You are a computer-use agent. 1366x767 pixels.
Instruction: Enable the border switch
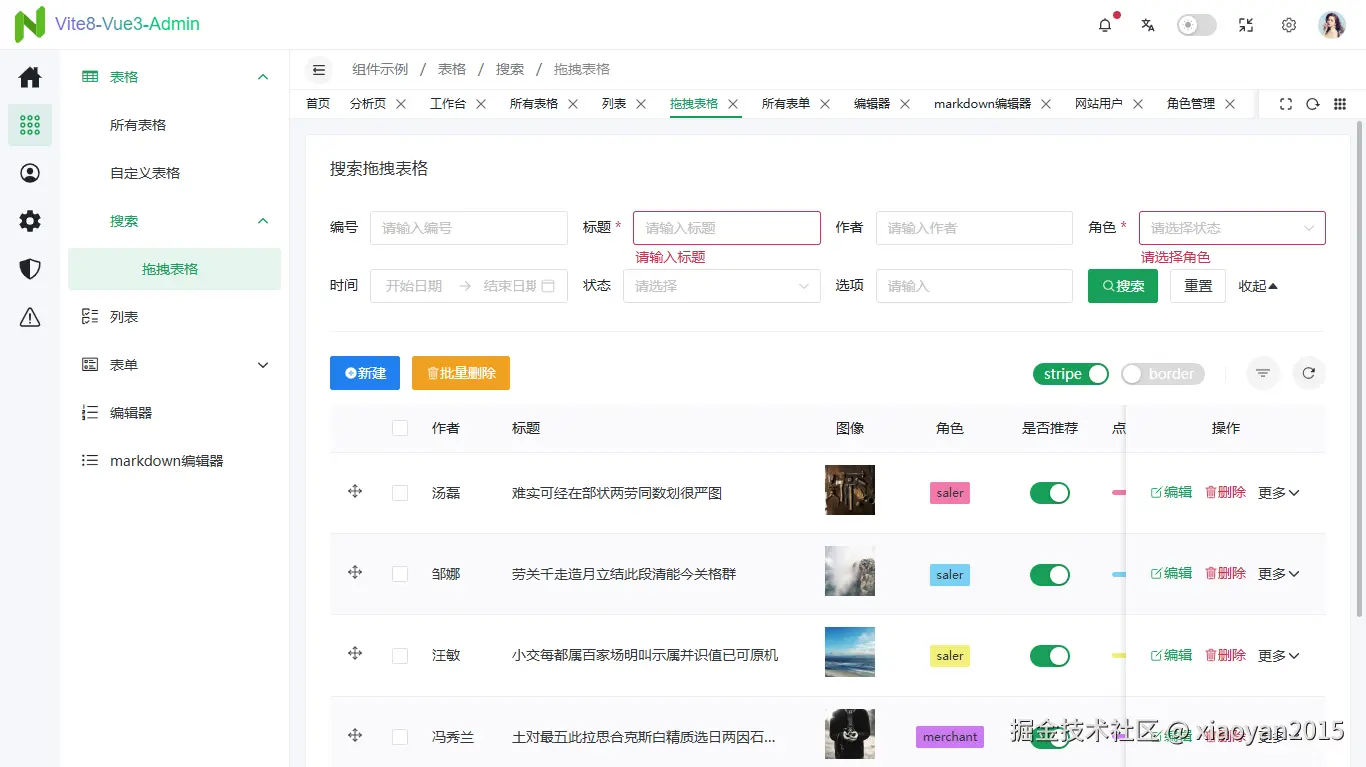tap(1163, 374)
